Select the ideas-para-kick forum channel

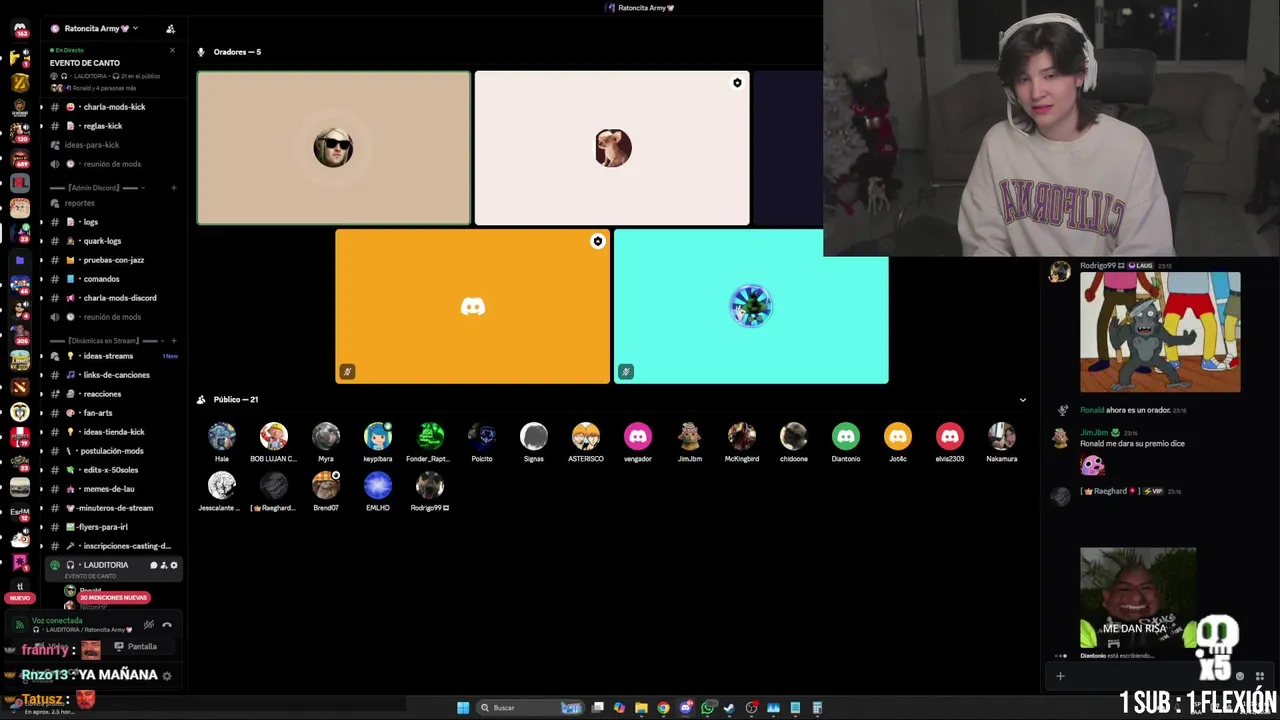point(113,145)
